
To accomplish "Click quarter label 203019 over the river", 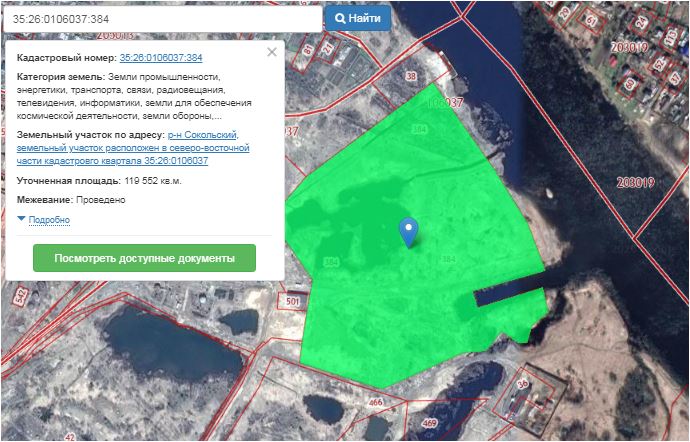I will coord(635,183).
